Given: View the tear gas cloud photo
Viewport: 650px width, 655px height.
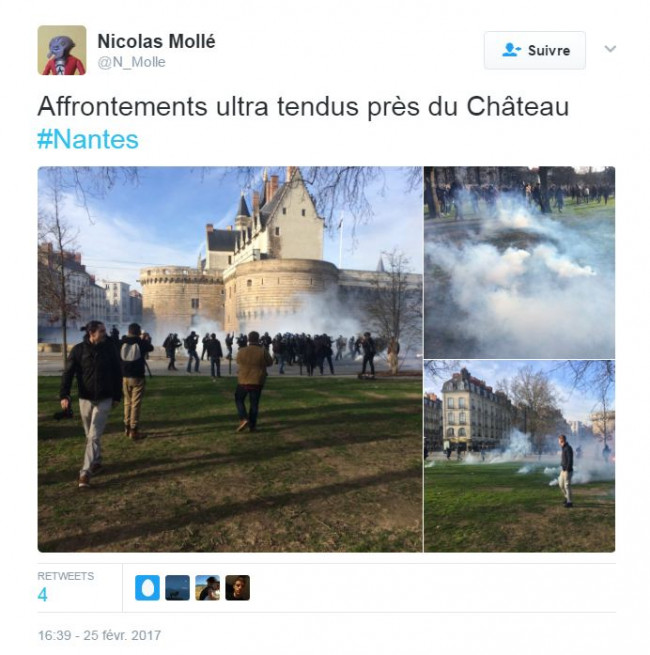Looking at the screenshot, I should coord(520,262).
